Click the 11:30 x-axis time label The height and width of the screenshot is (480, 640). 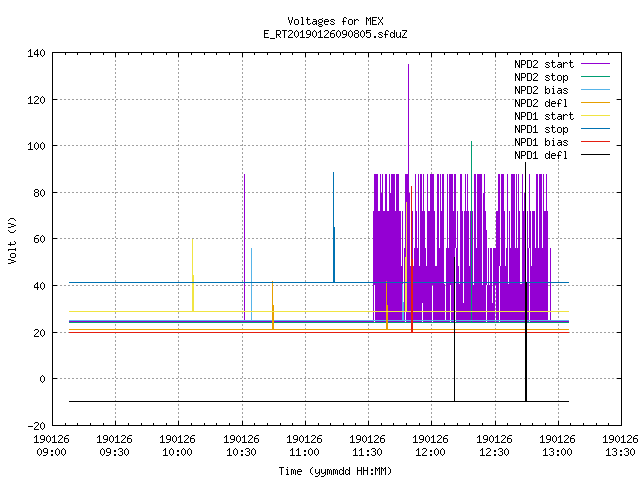[367, 452]
